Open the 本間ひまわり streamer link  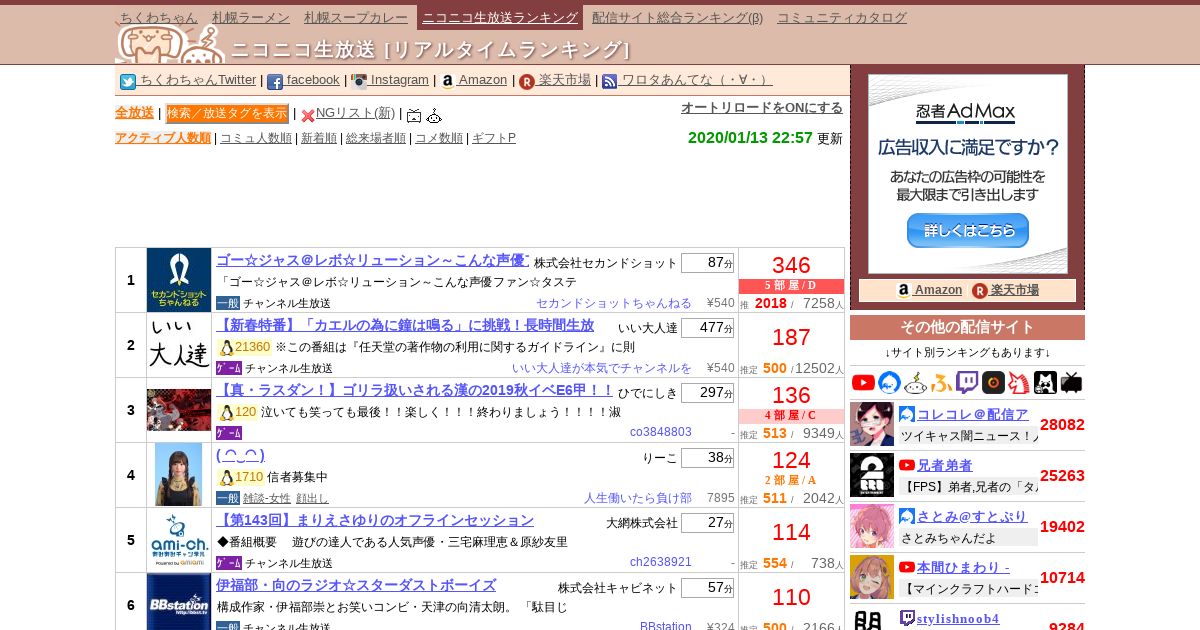tap(964, 567)
